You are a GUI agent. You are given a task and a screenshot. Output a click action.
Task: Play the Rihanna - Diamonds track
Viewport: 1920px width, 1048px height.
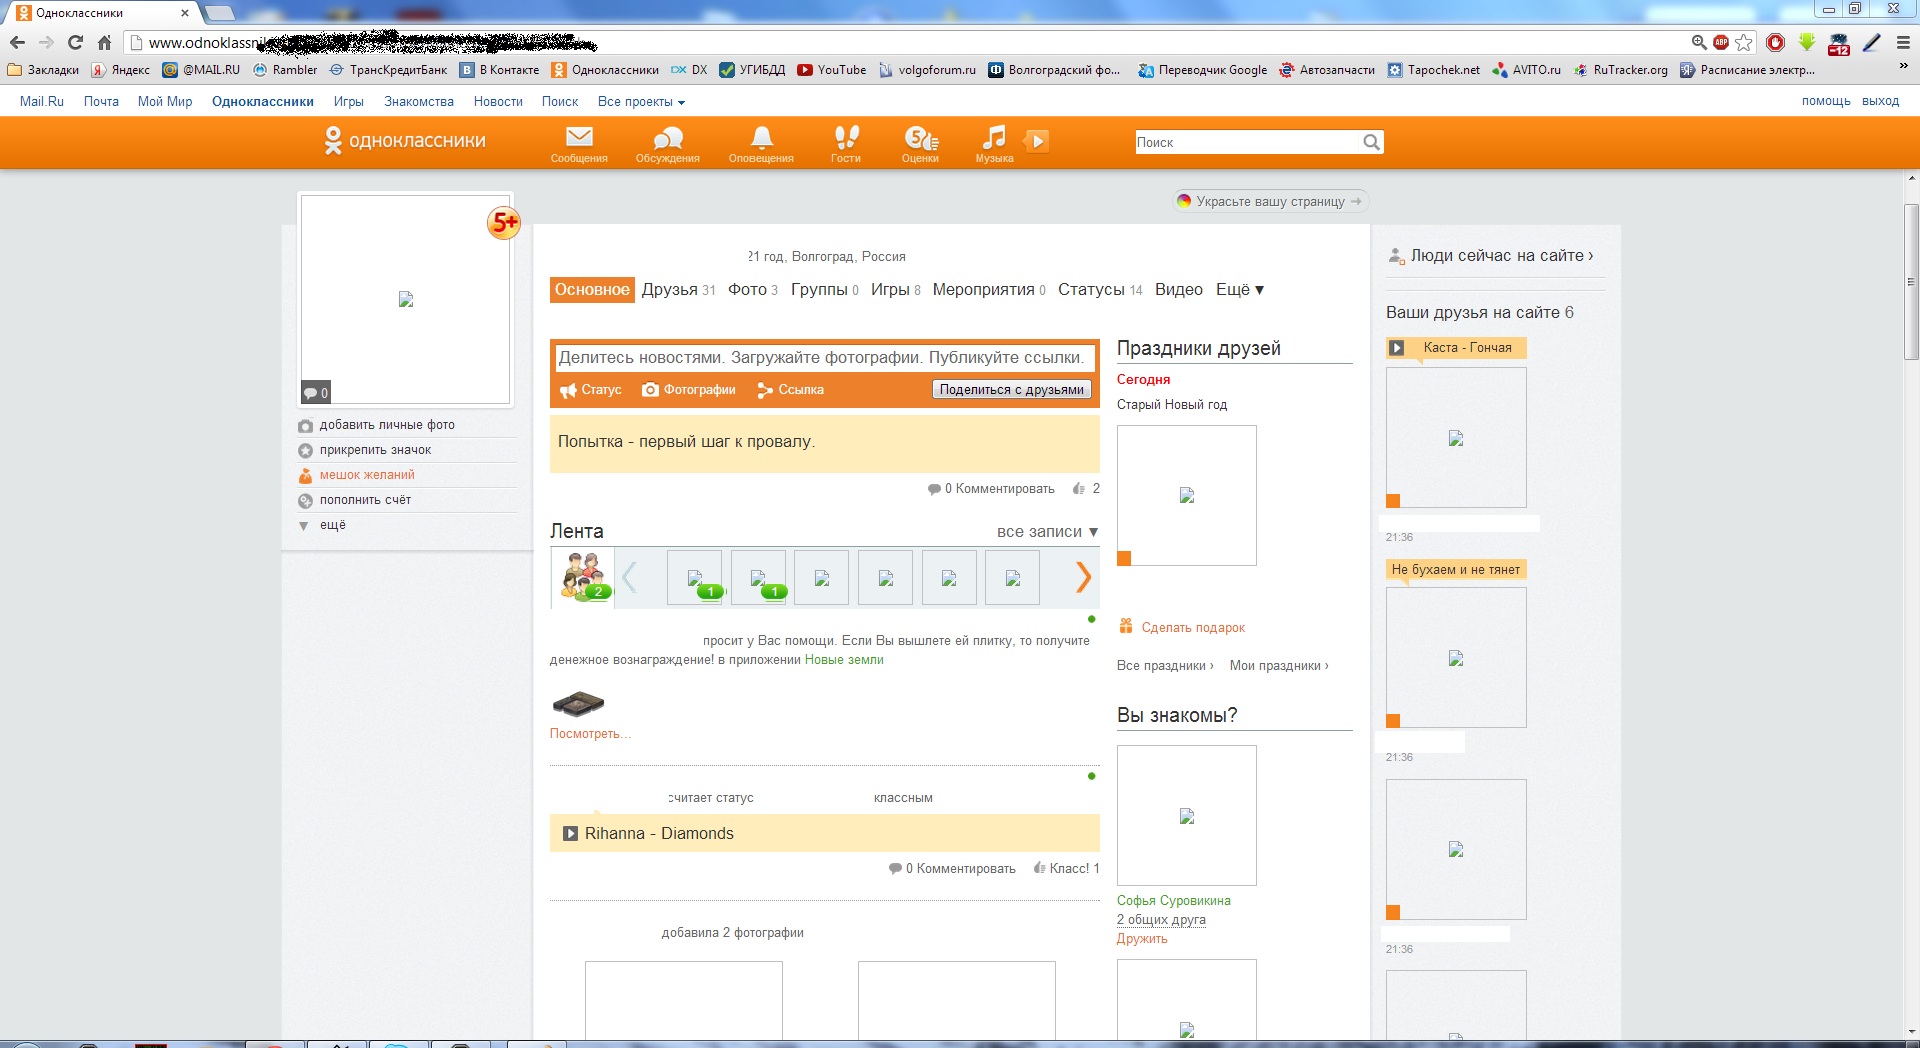point(570,833)
